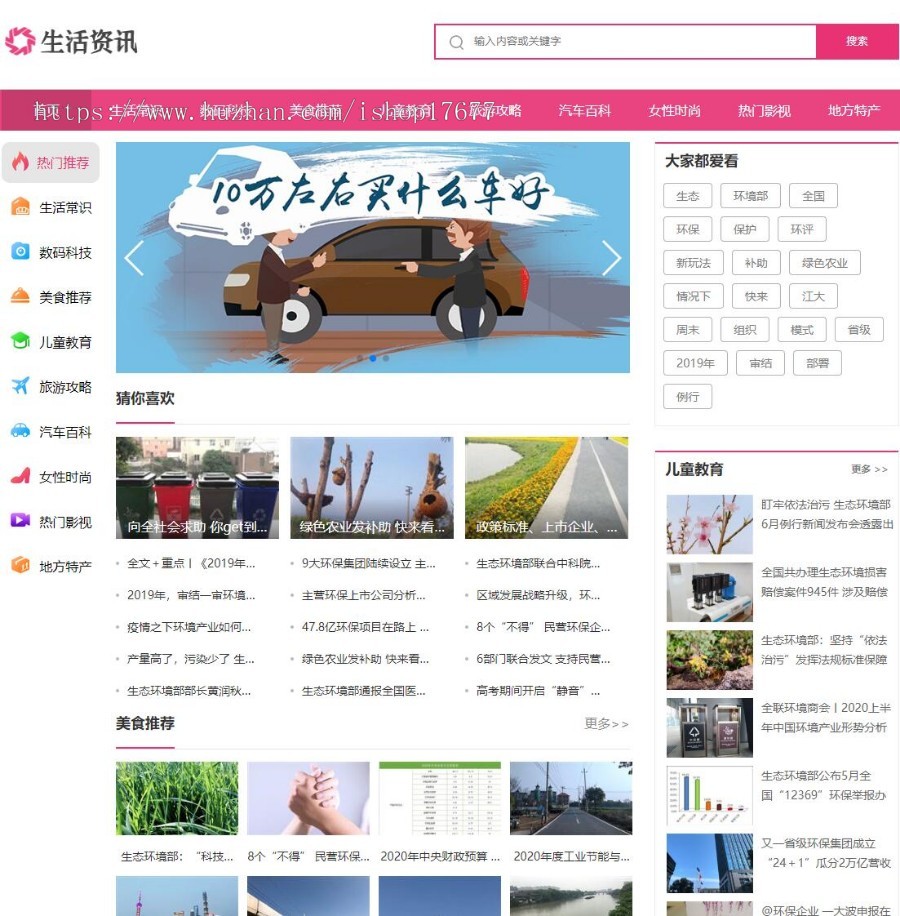This screenshot has width=900, height=916.
Task: Click the 大家都爱看 panel heading
Action: (x=701, y=161)
